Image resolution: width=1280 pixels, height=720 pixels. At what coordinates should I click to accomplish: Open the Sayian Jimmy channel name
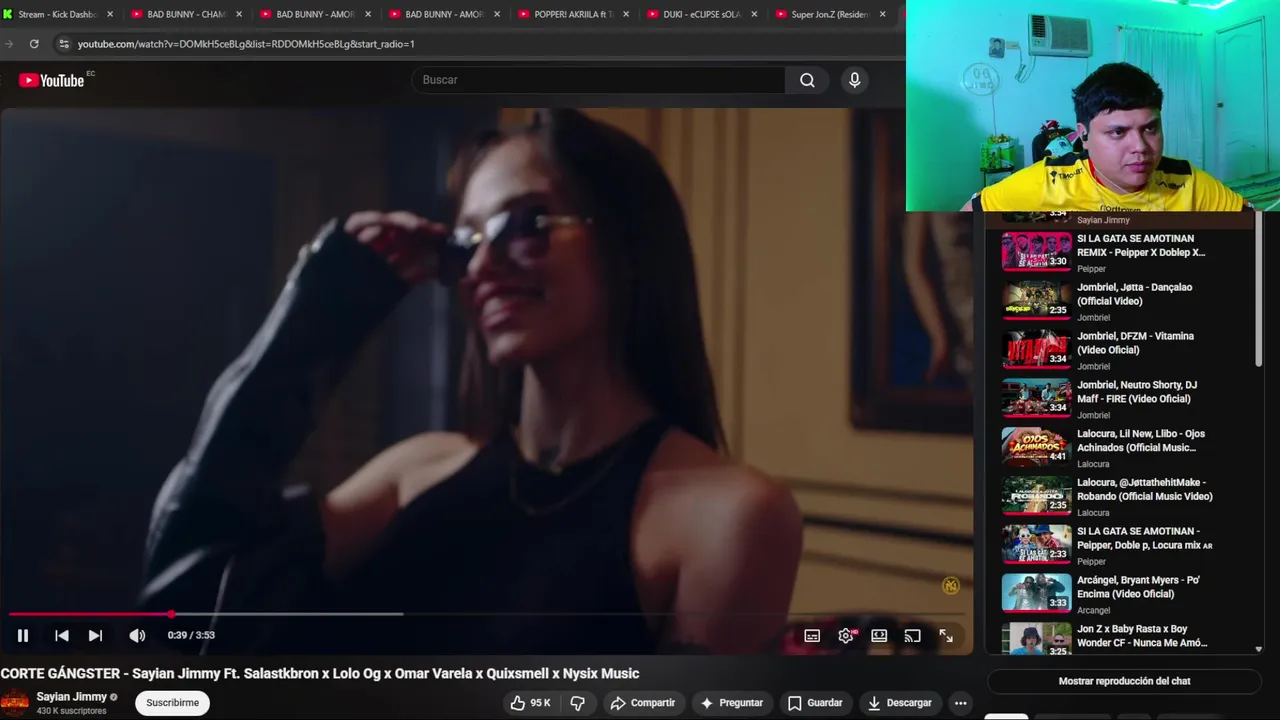(72, 697)
